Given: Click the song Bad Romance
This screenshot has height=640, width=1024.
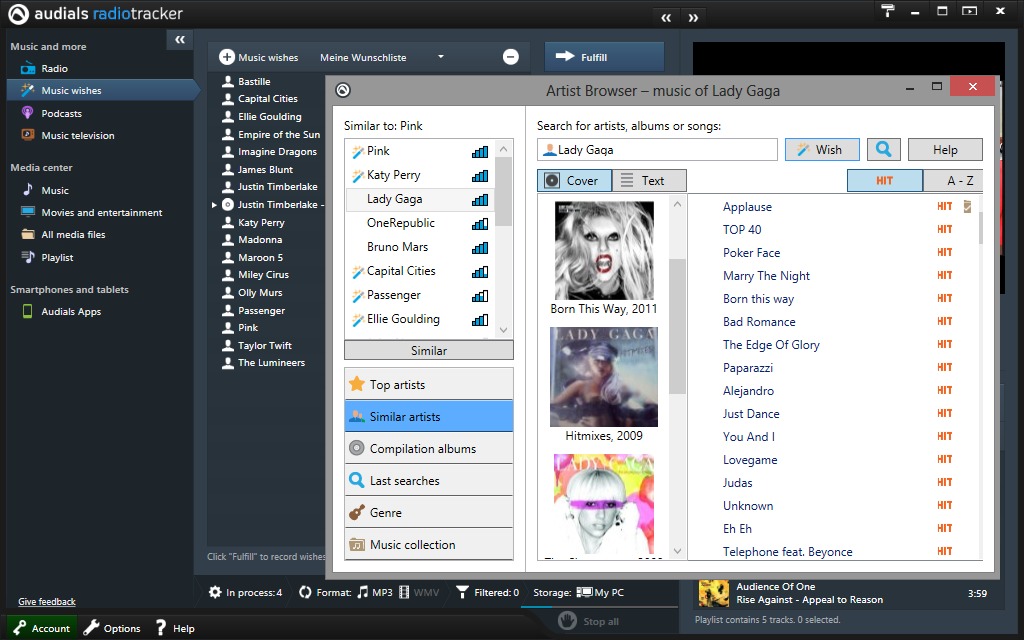Looking at the screenshot, I should click(x=759, y=321).
